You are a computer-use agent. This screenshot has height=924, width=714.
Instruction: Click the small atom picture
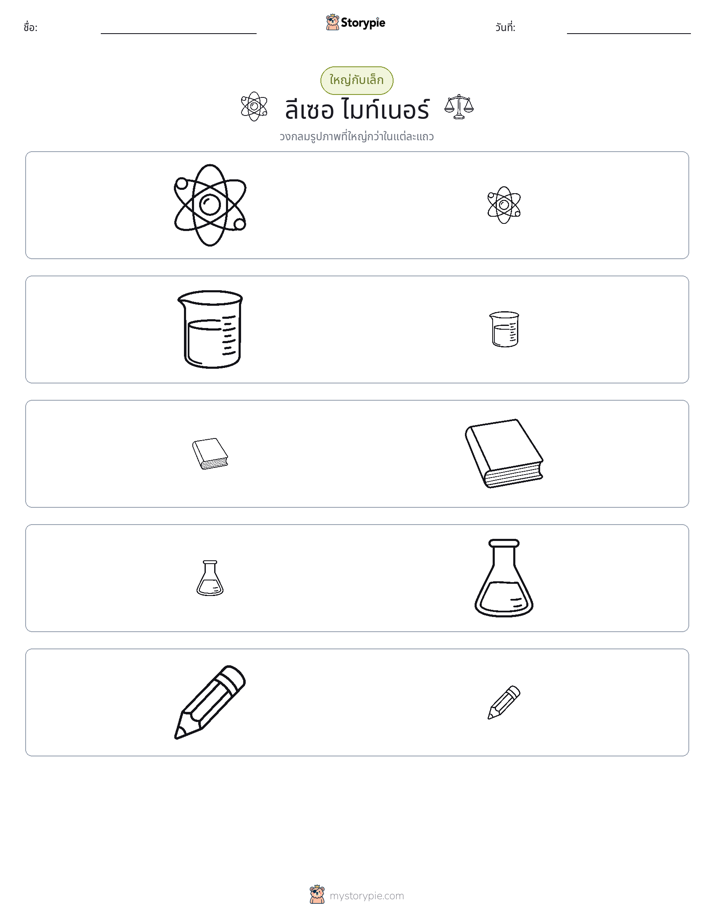point(504,205)
